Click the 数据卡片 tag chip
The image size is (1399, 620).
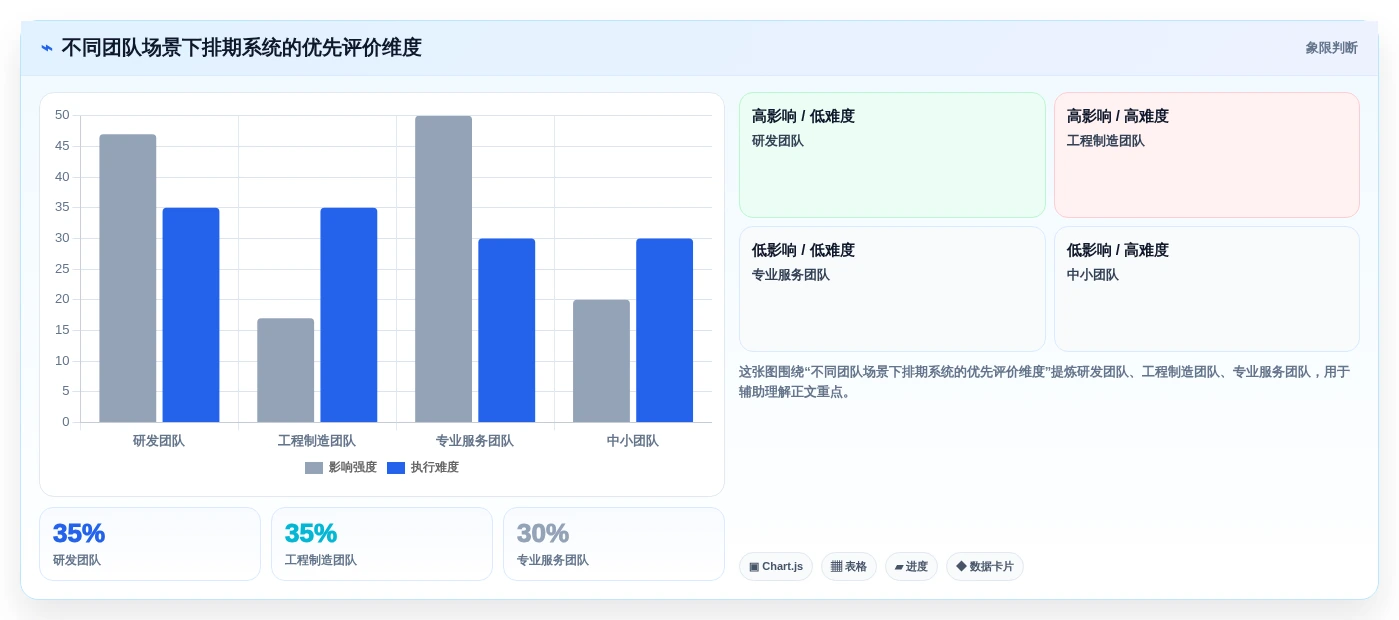[985, 567]
